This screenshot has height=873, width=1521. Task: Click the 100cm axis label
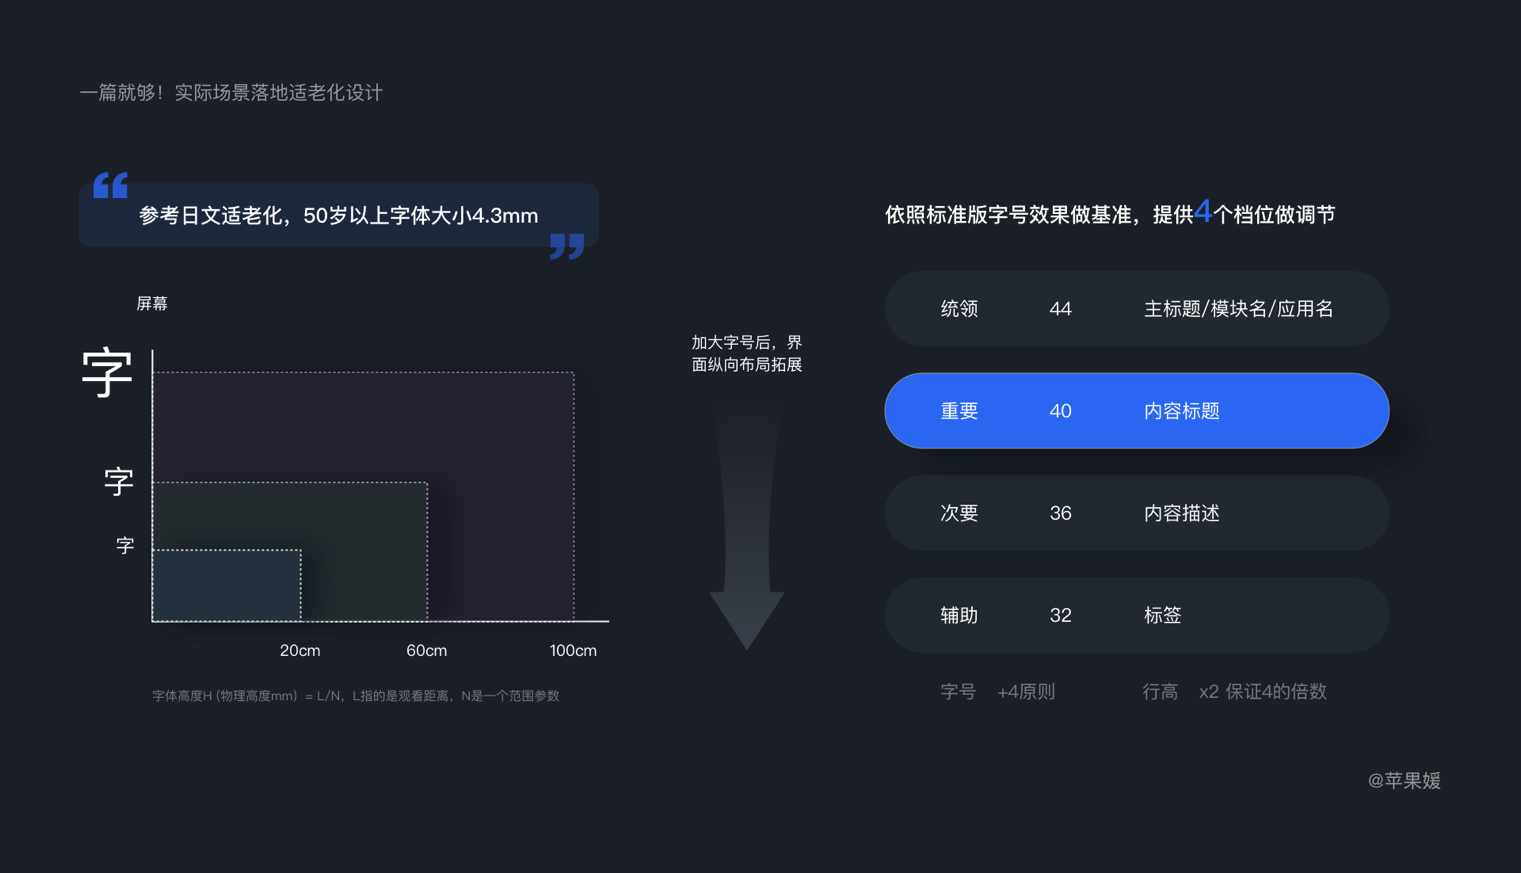(573, 651)
